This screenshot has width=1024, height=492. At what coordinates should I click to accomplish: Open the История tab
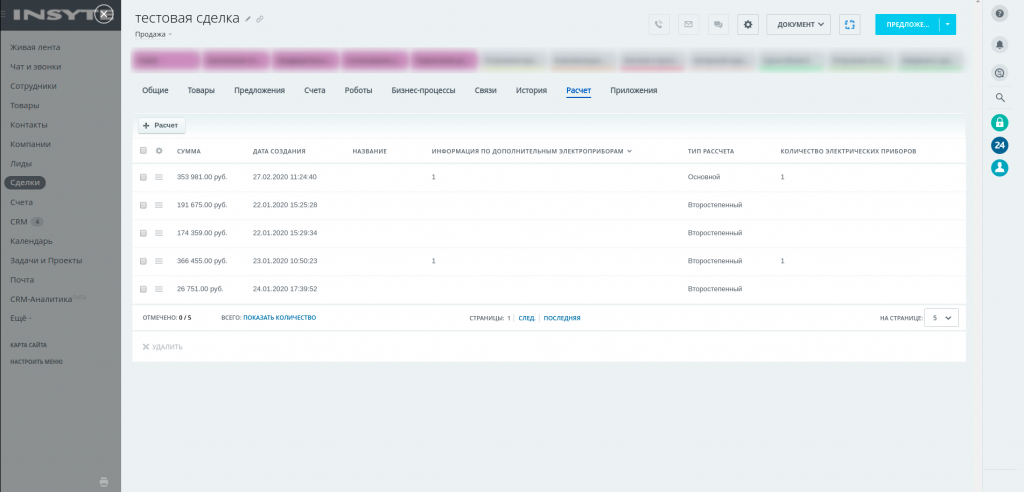tap(531, 91)
